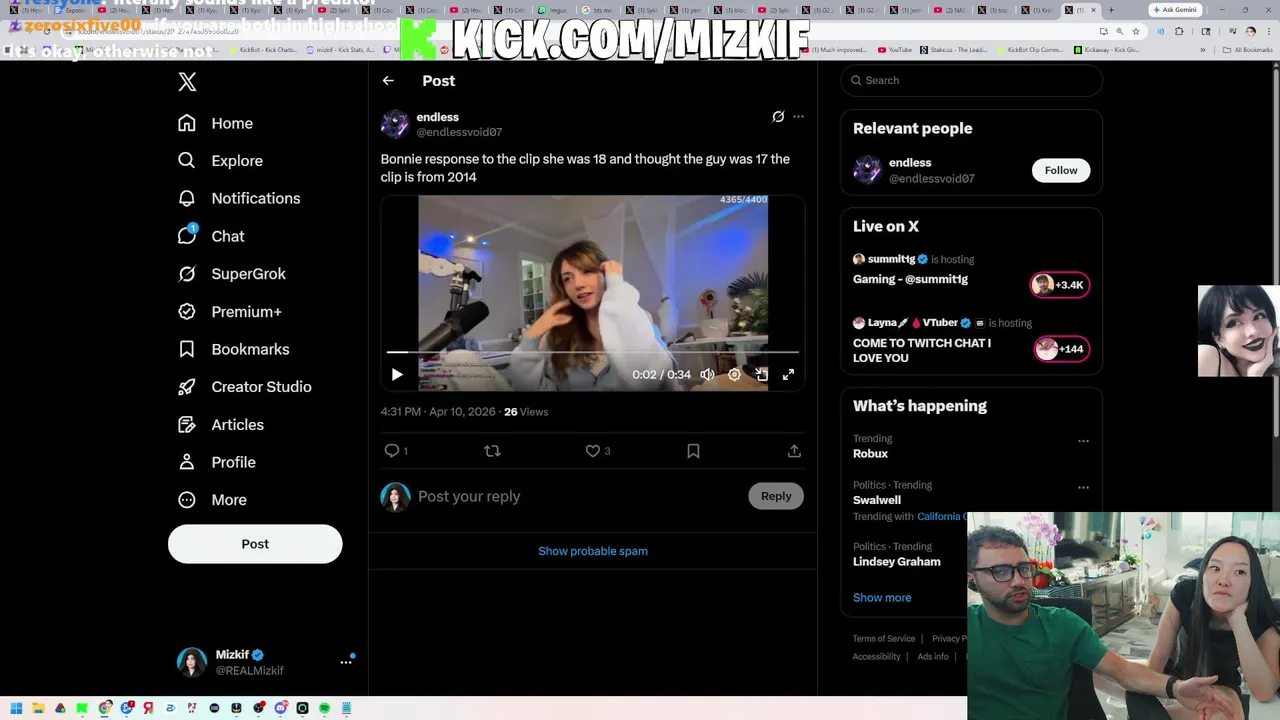The image size is (1280, 720).
Task: Mute the video with the speaker icon
Action: (x=707, y=375)
